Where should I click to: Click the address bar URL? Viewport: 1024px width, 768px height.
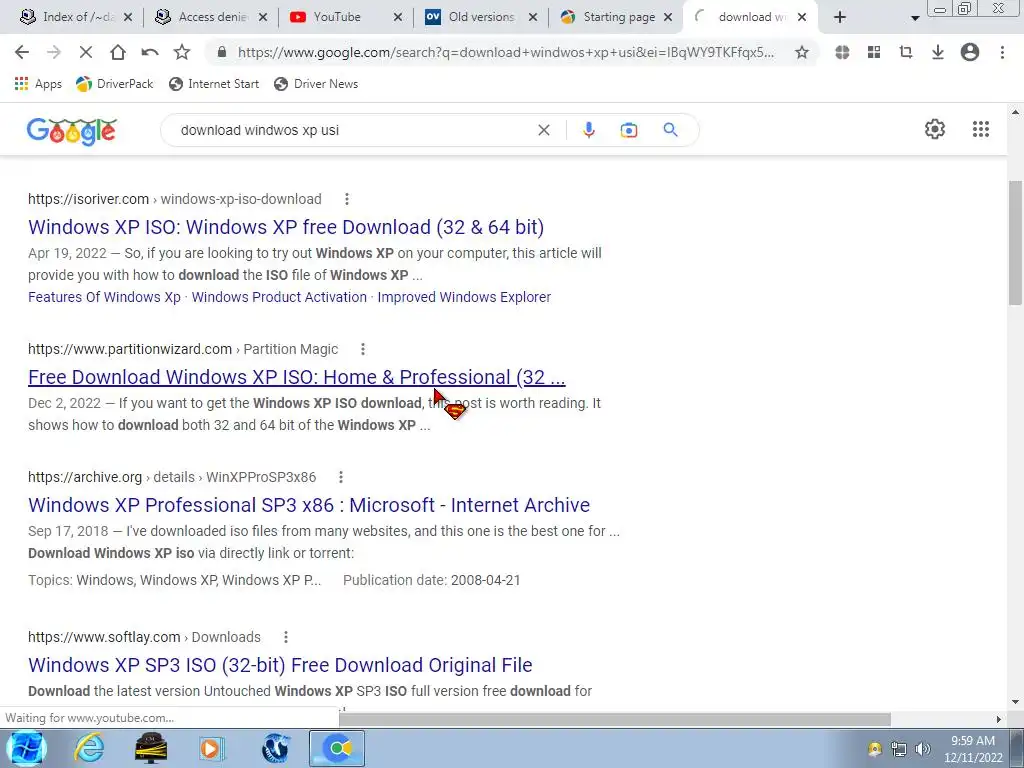click(x=506, y=52)
